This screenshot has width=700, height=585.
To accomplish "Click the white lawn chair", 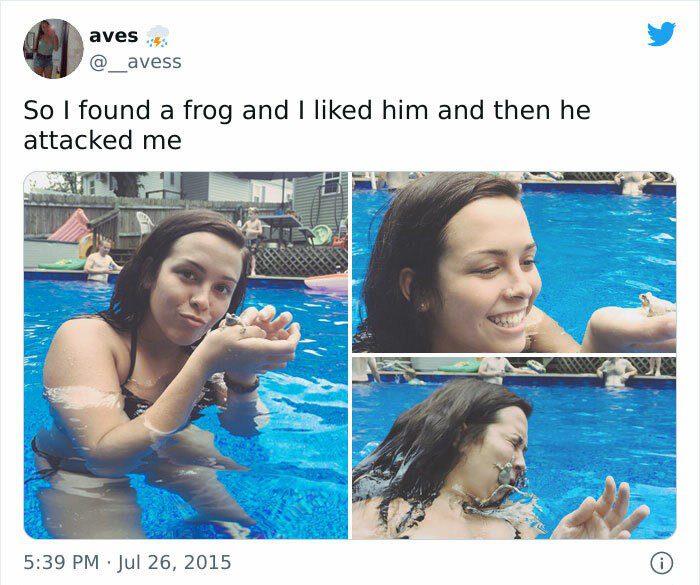I will 145,223.
